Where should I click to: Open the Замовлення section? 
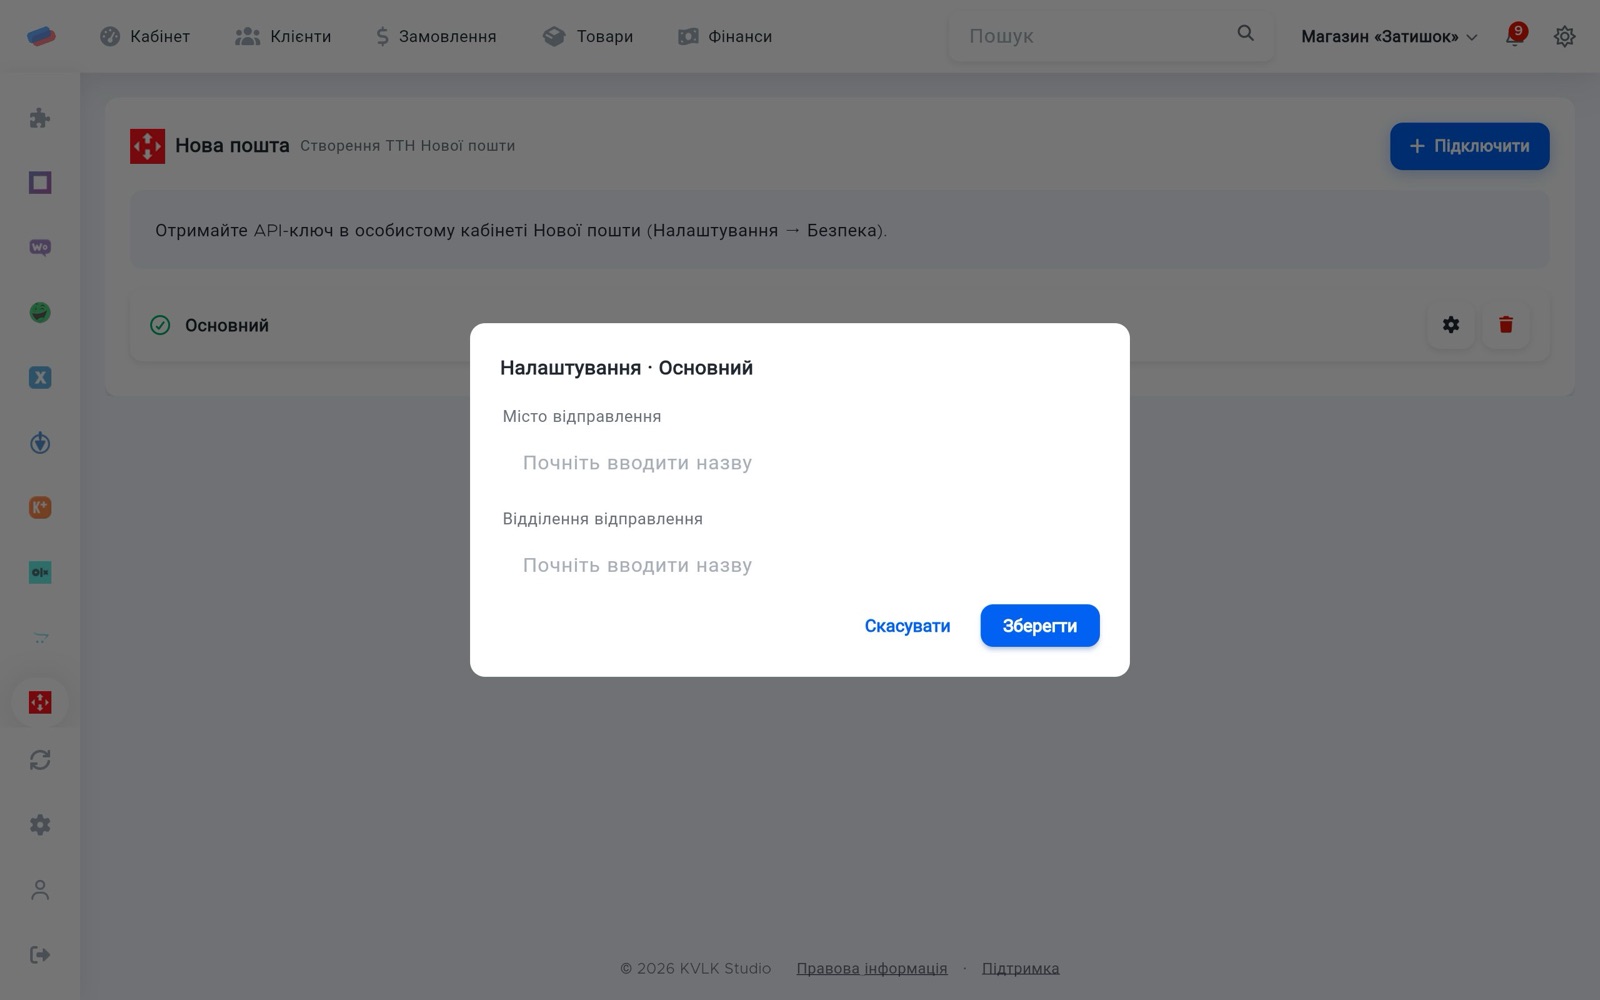(x=436, y=36)
